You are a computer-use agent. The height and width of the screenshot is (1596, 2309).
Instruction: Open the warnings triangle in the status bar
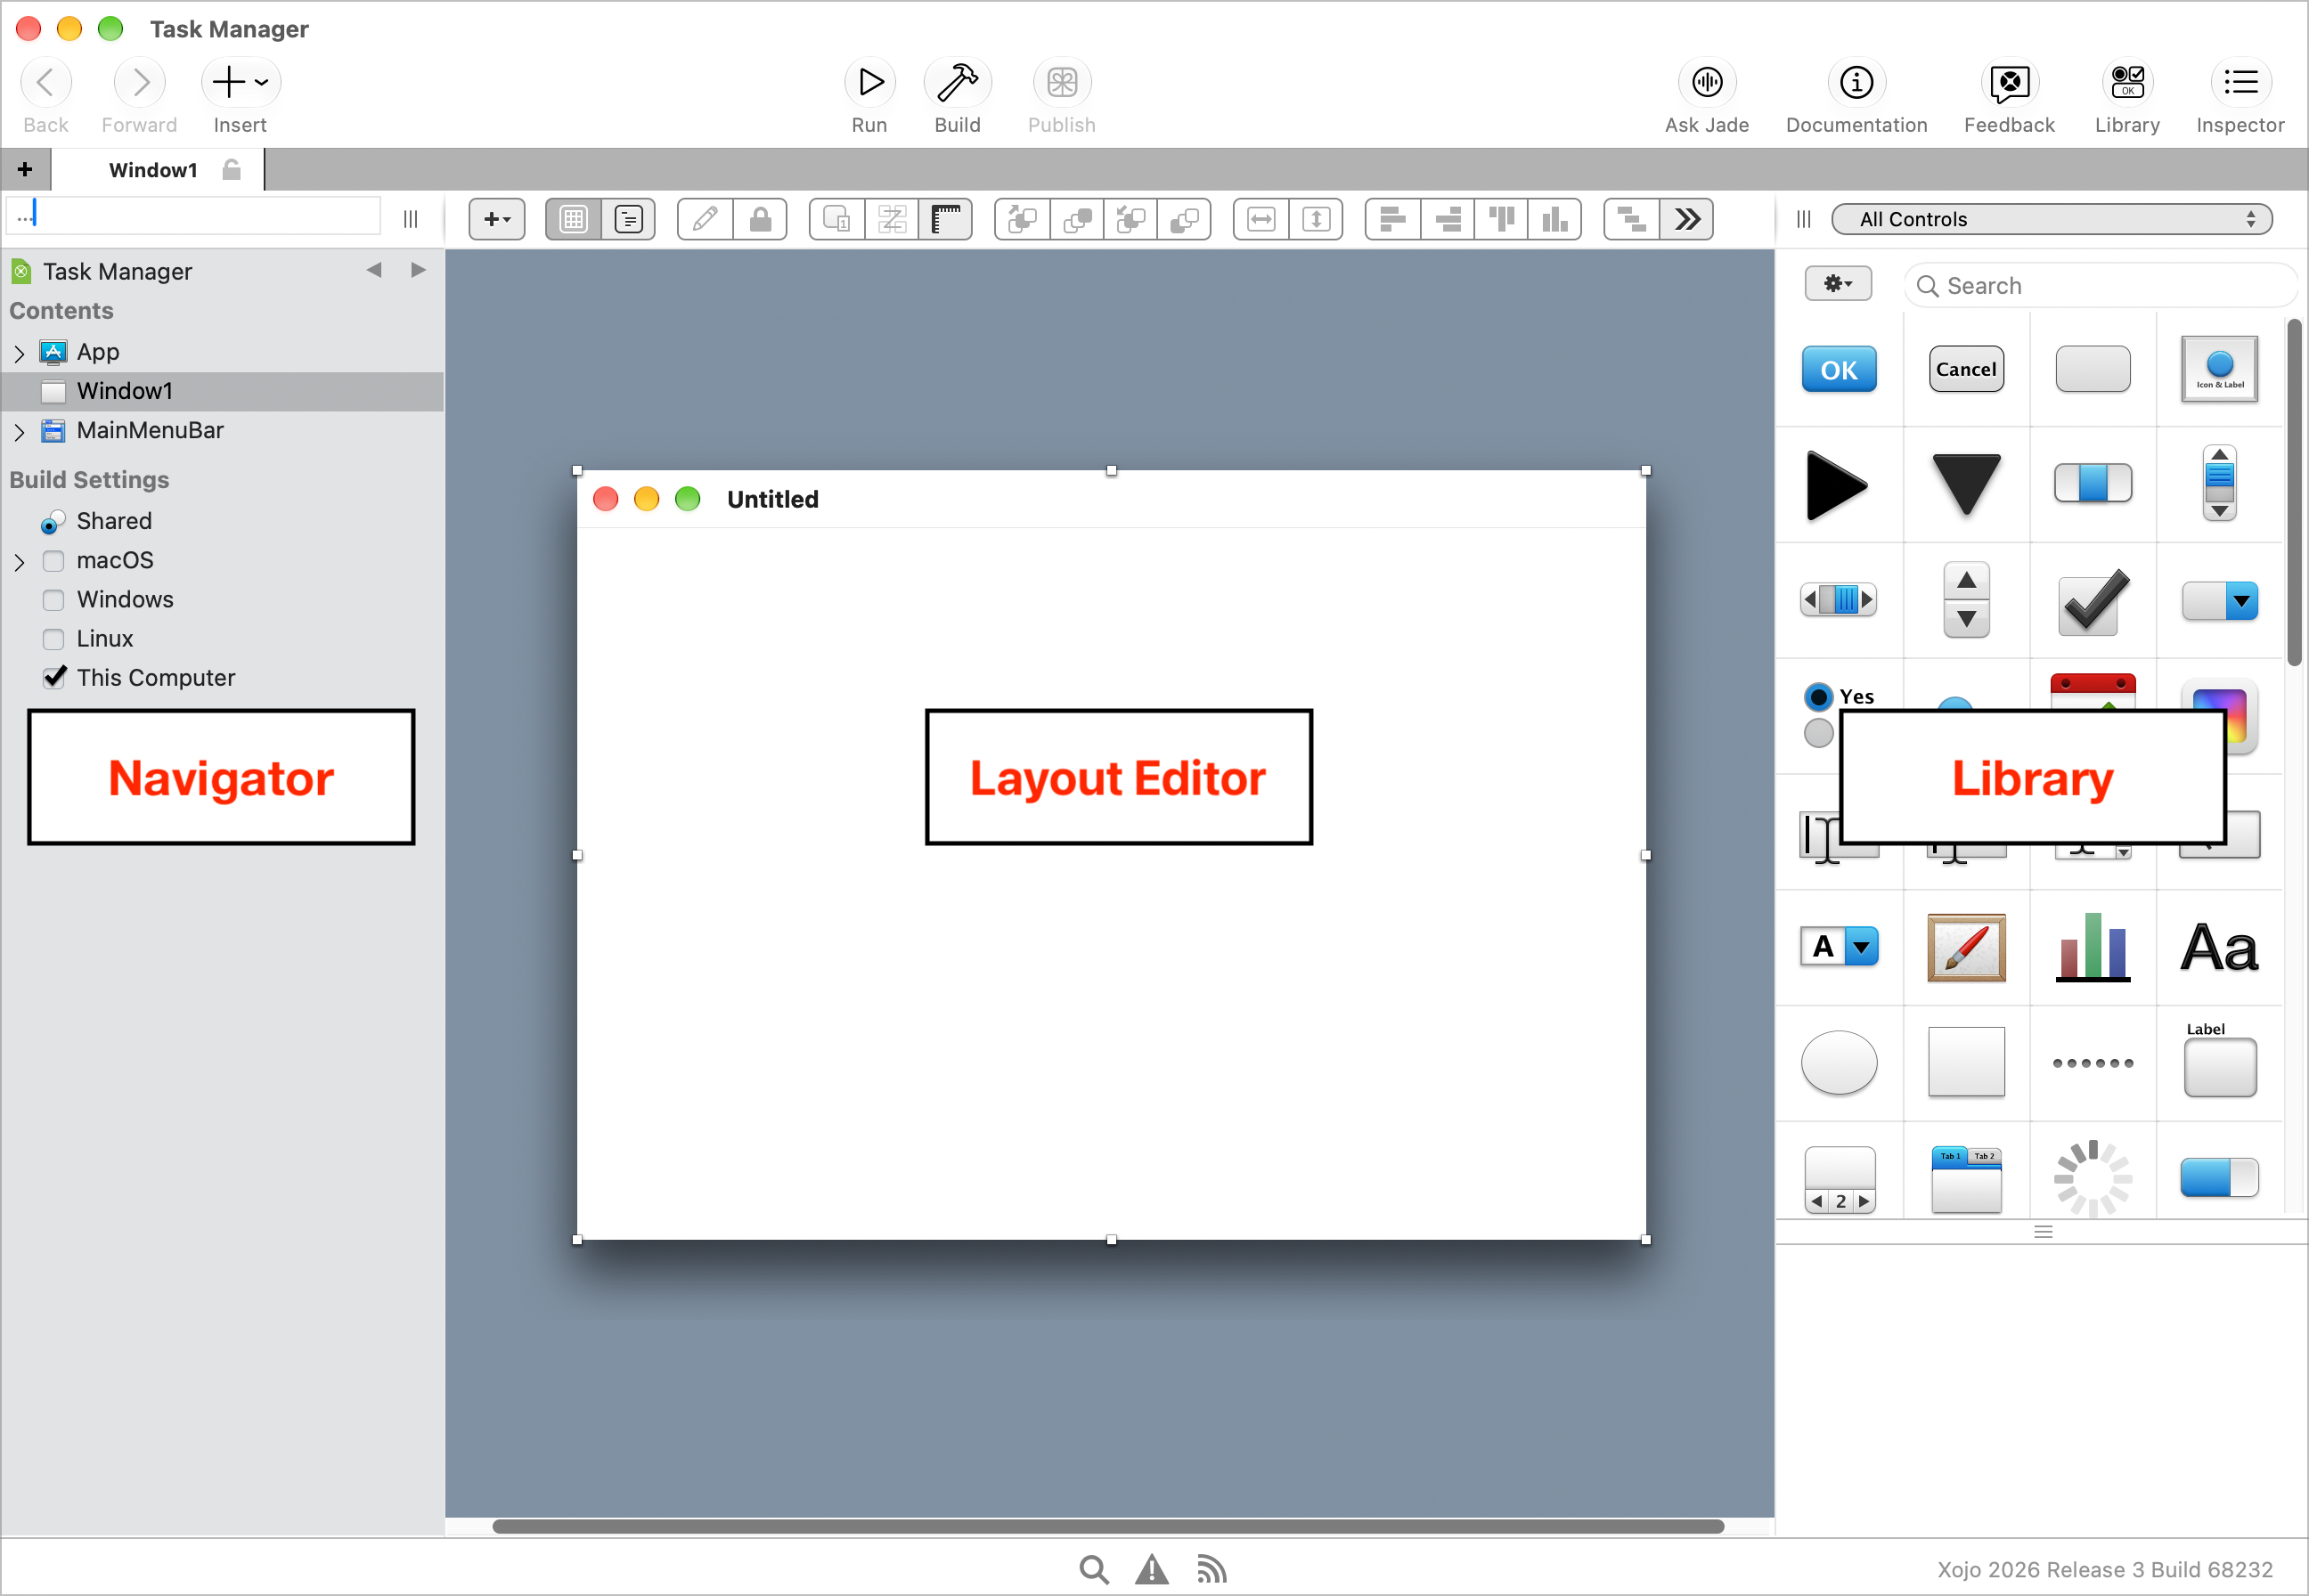(x=1152, y=1569)
